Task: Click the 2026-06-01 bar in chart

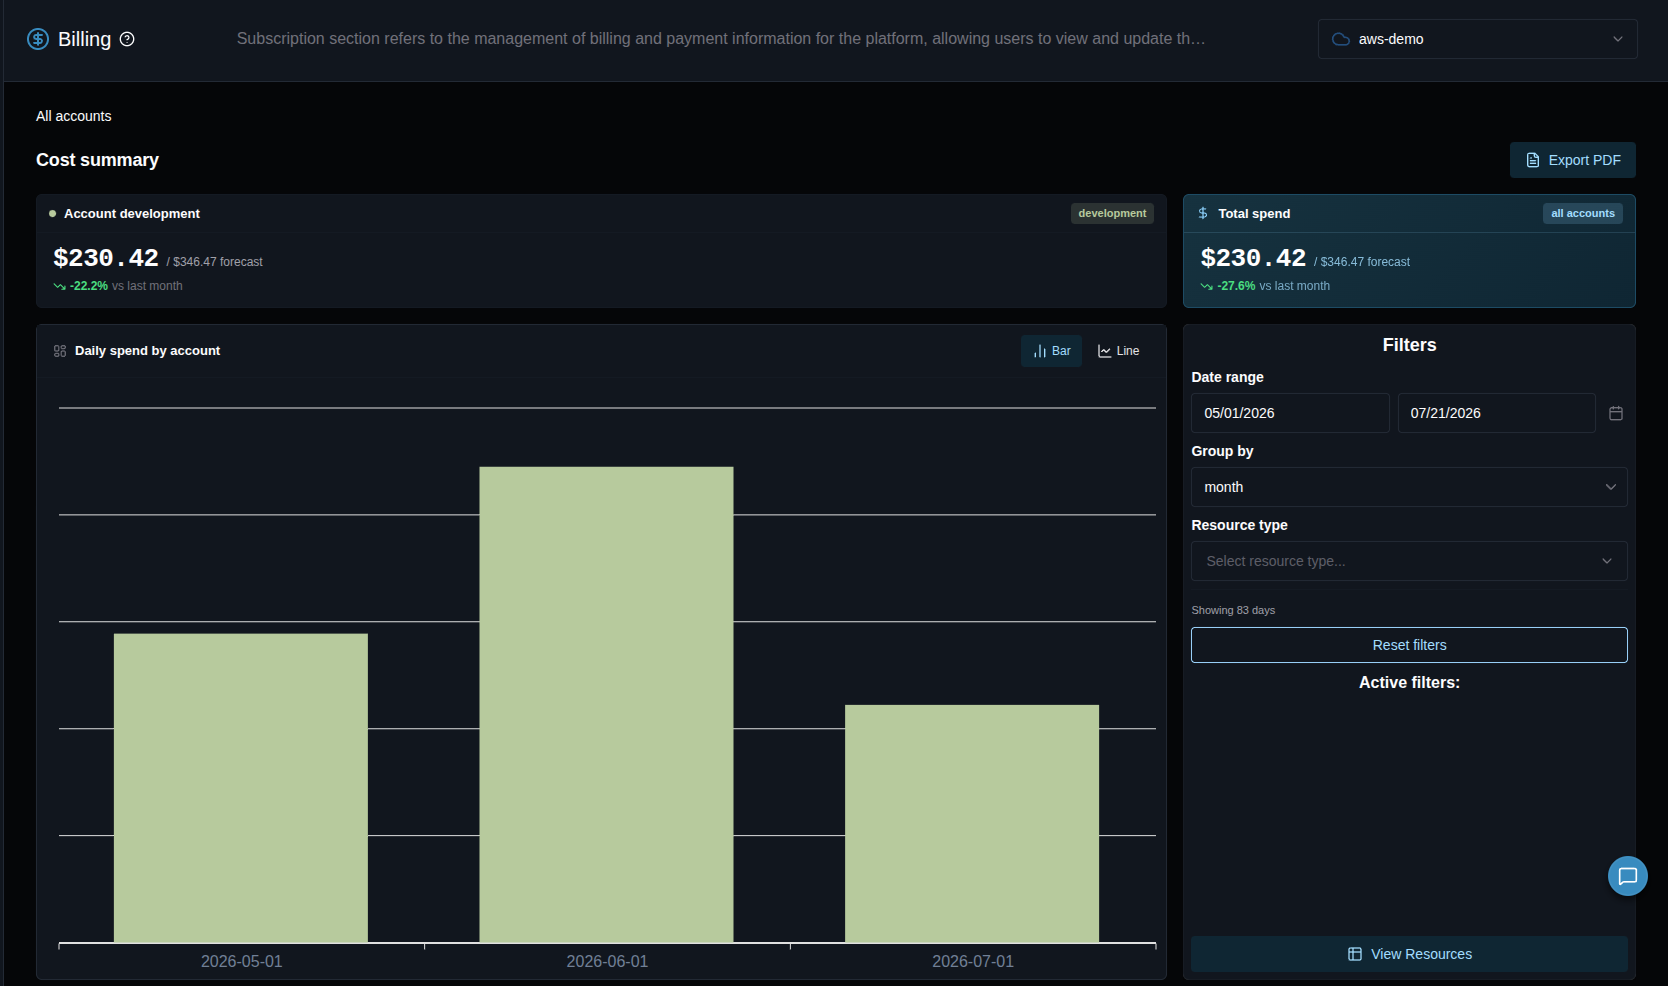Action: pos(606,705)
